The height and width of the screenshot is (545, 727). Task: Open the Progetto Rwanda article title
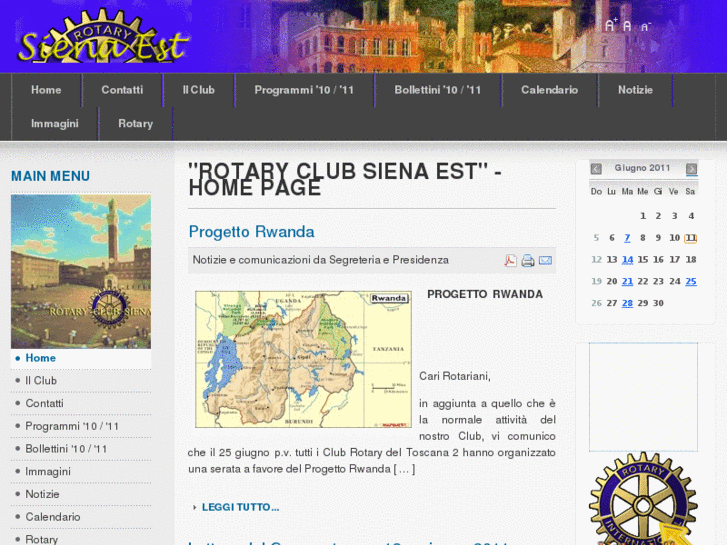[252, 231]
